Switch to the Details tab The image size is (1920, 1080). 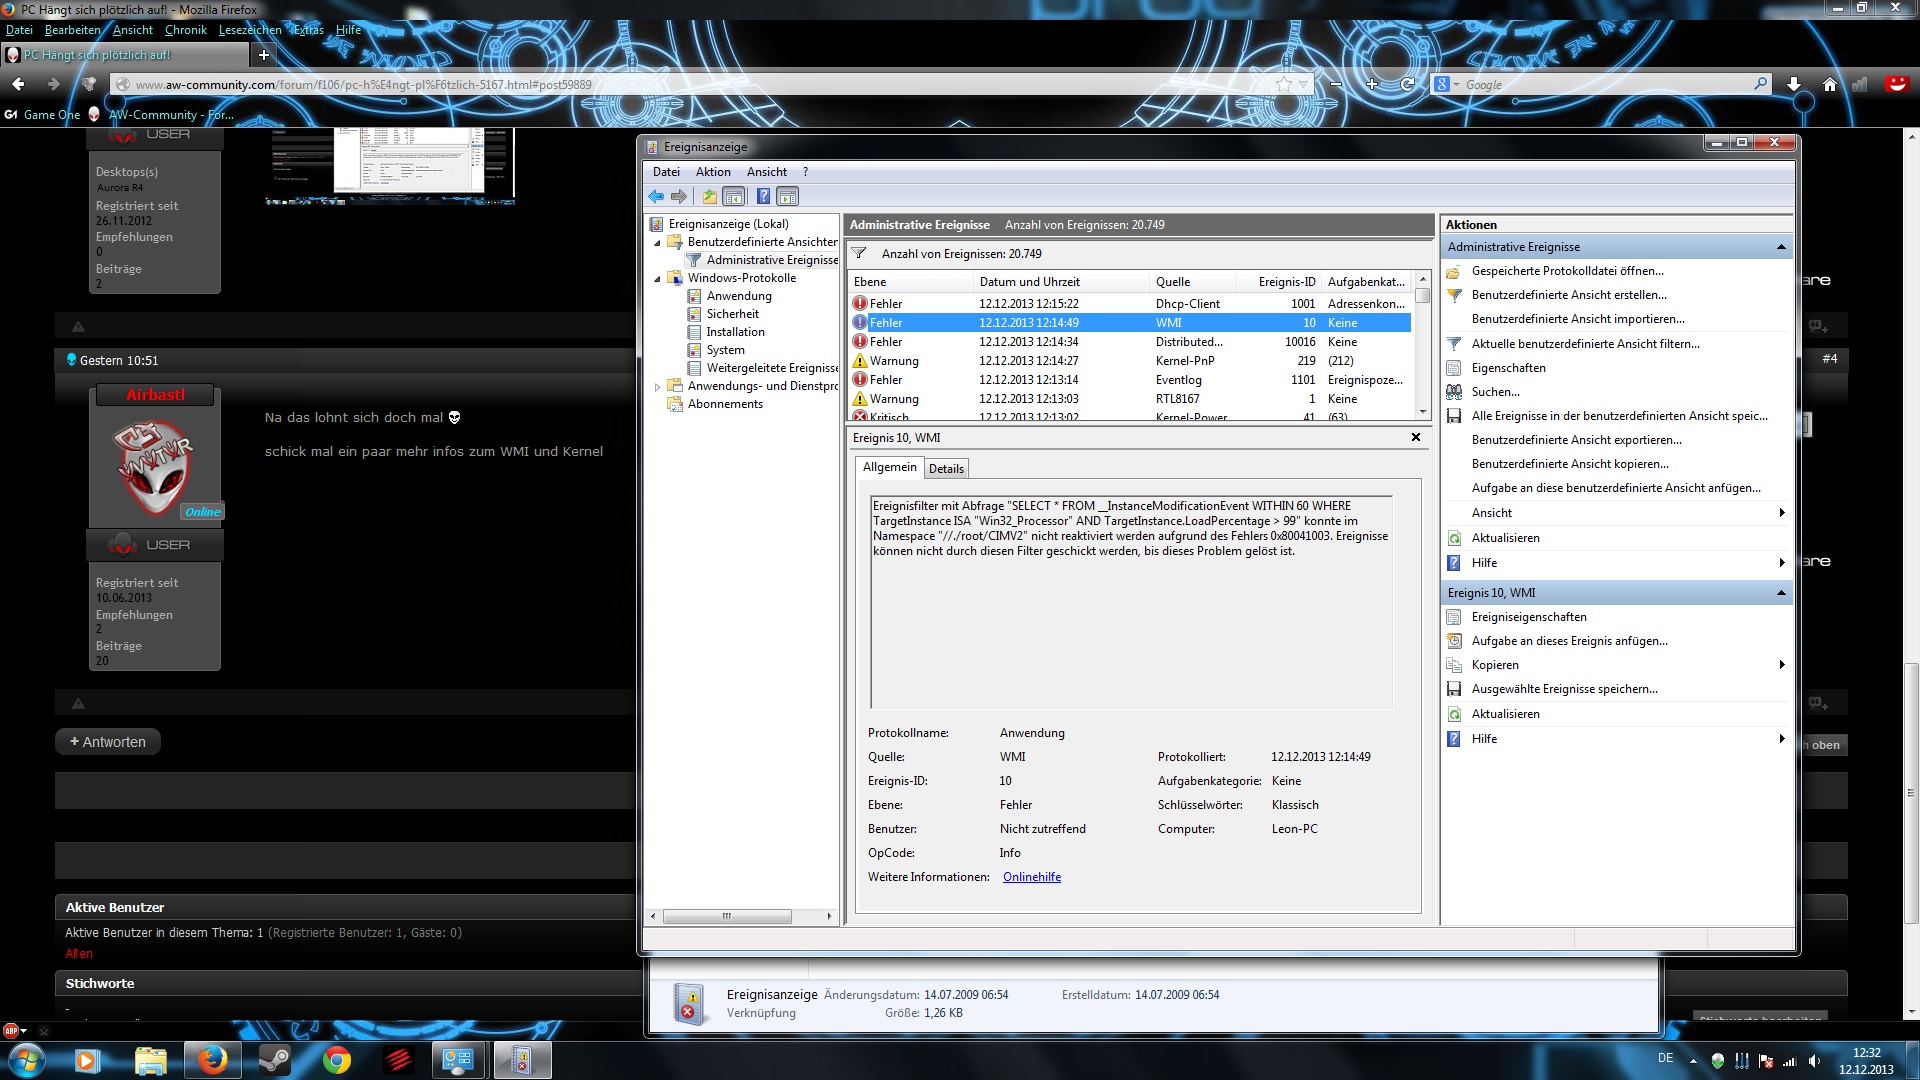[x=946, y=469]
